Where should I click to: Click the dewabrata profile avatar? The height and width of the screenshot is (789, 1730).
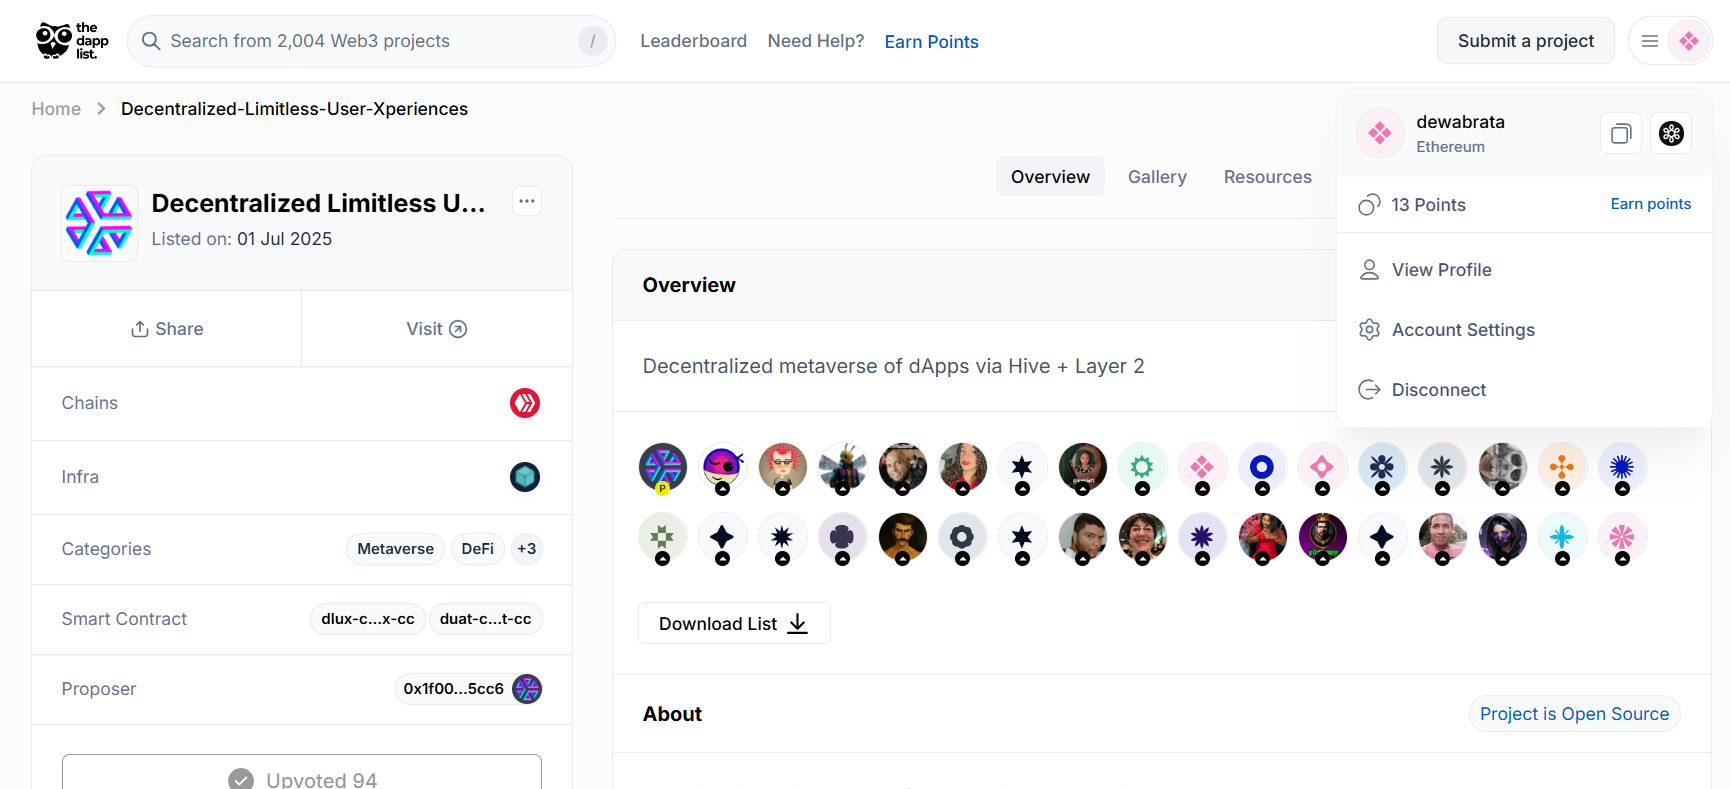point(1380,133)
